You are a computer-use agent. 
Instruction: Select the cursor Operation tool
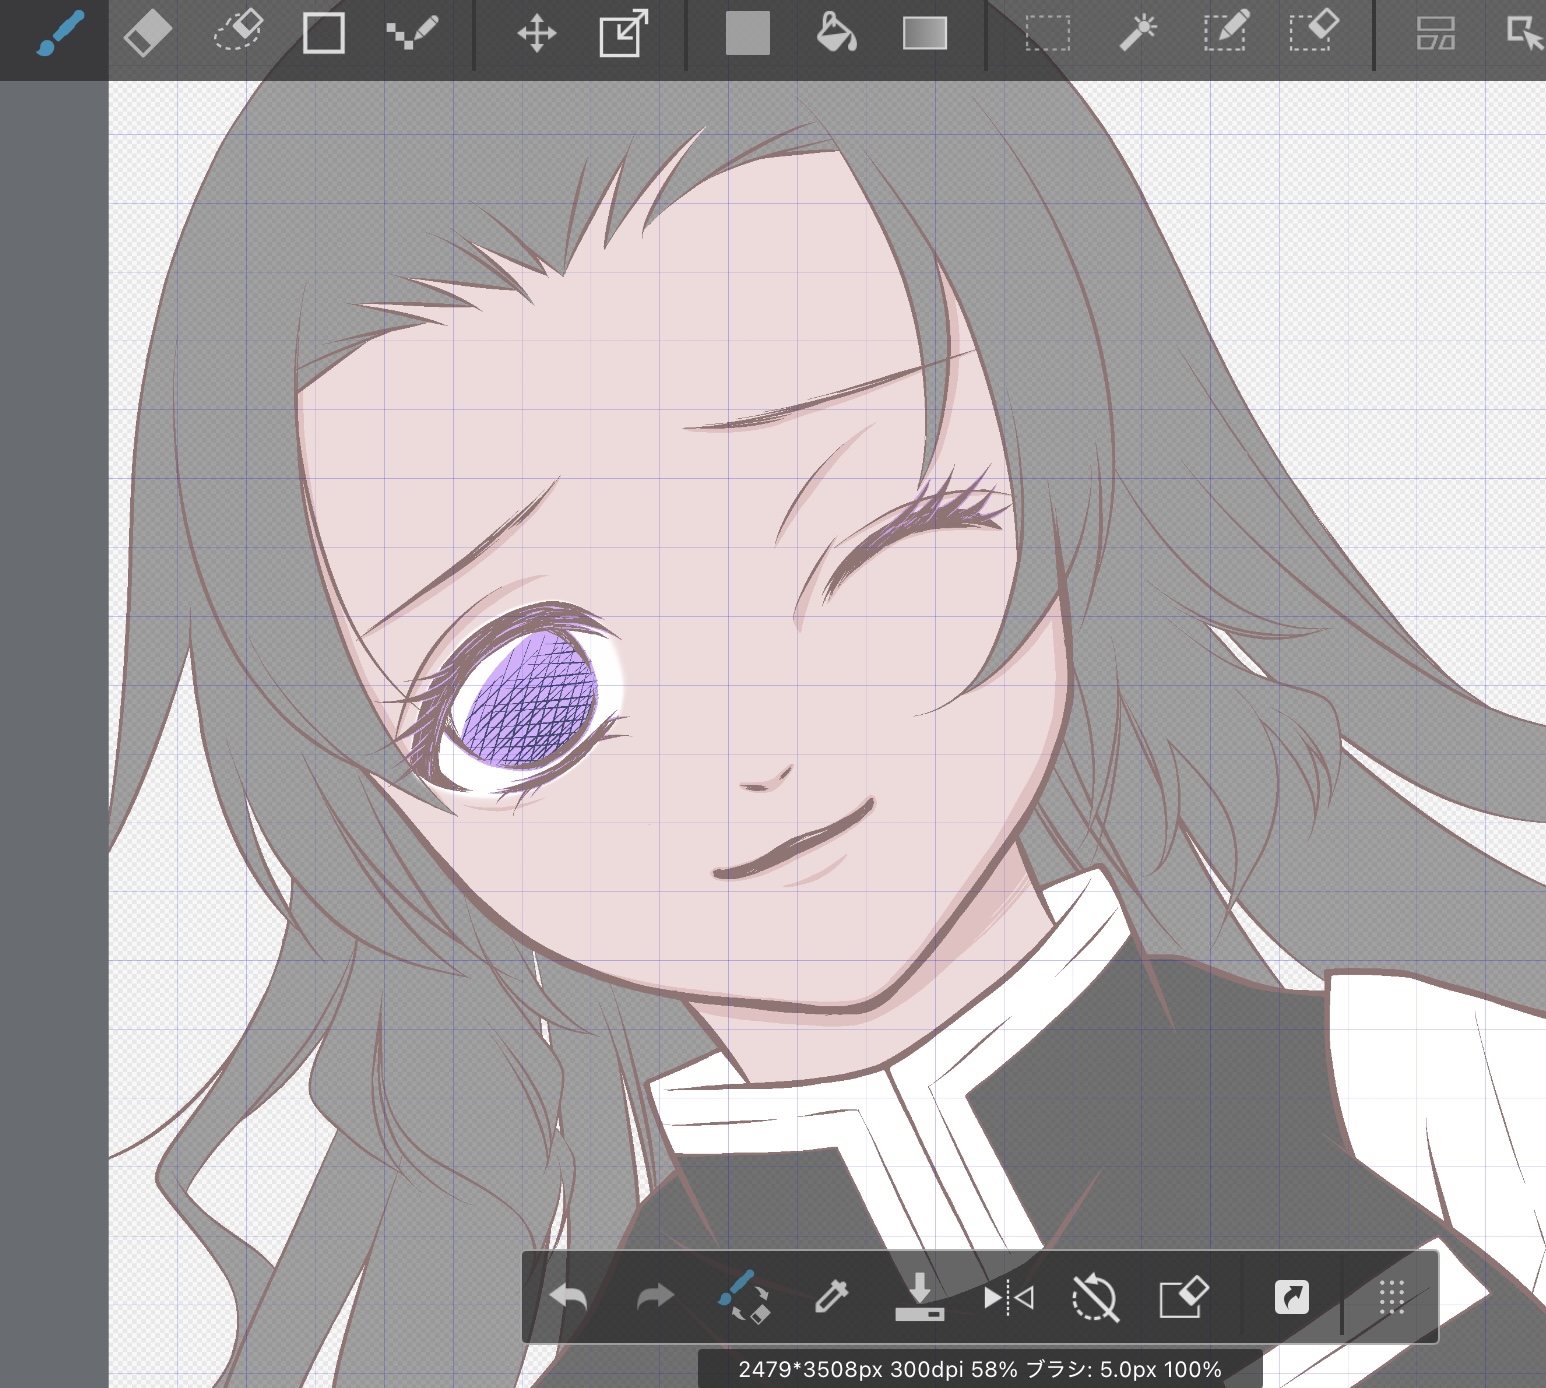(1525, 33)
